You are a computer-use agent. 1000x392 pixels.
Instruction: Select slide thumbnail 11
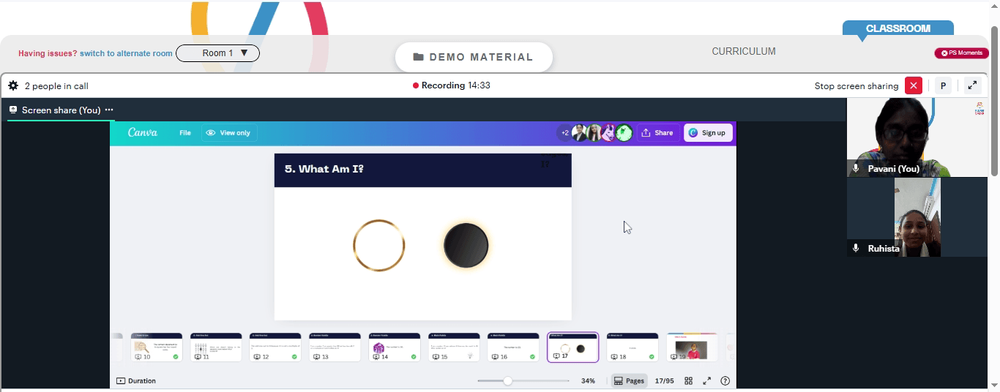point(216,347)
